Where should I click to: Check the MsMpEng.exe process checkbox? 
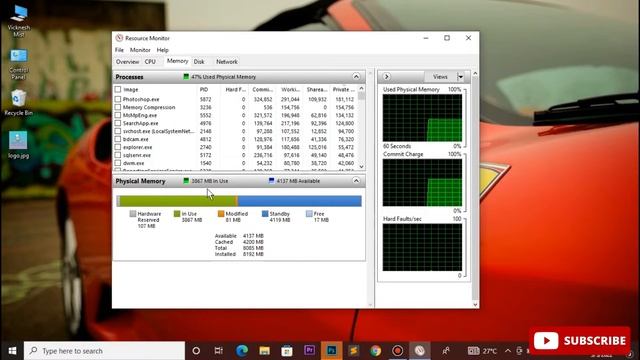[118, 115]
